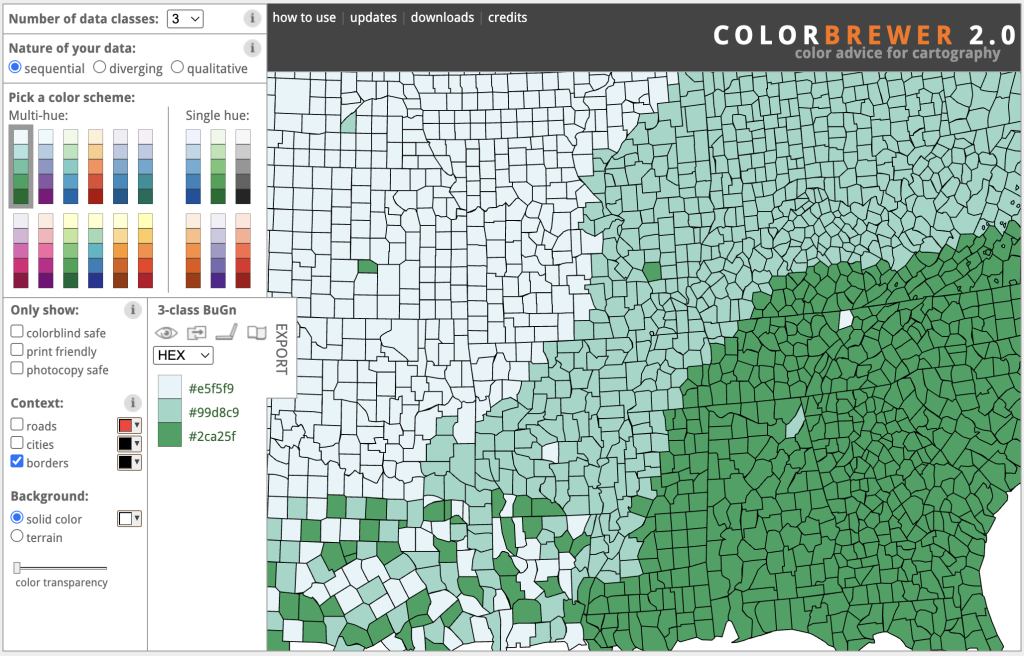
Task: Expand the HEX color format dropdown
Action: click(183, 355)
